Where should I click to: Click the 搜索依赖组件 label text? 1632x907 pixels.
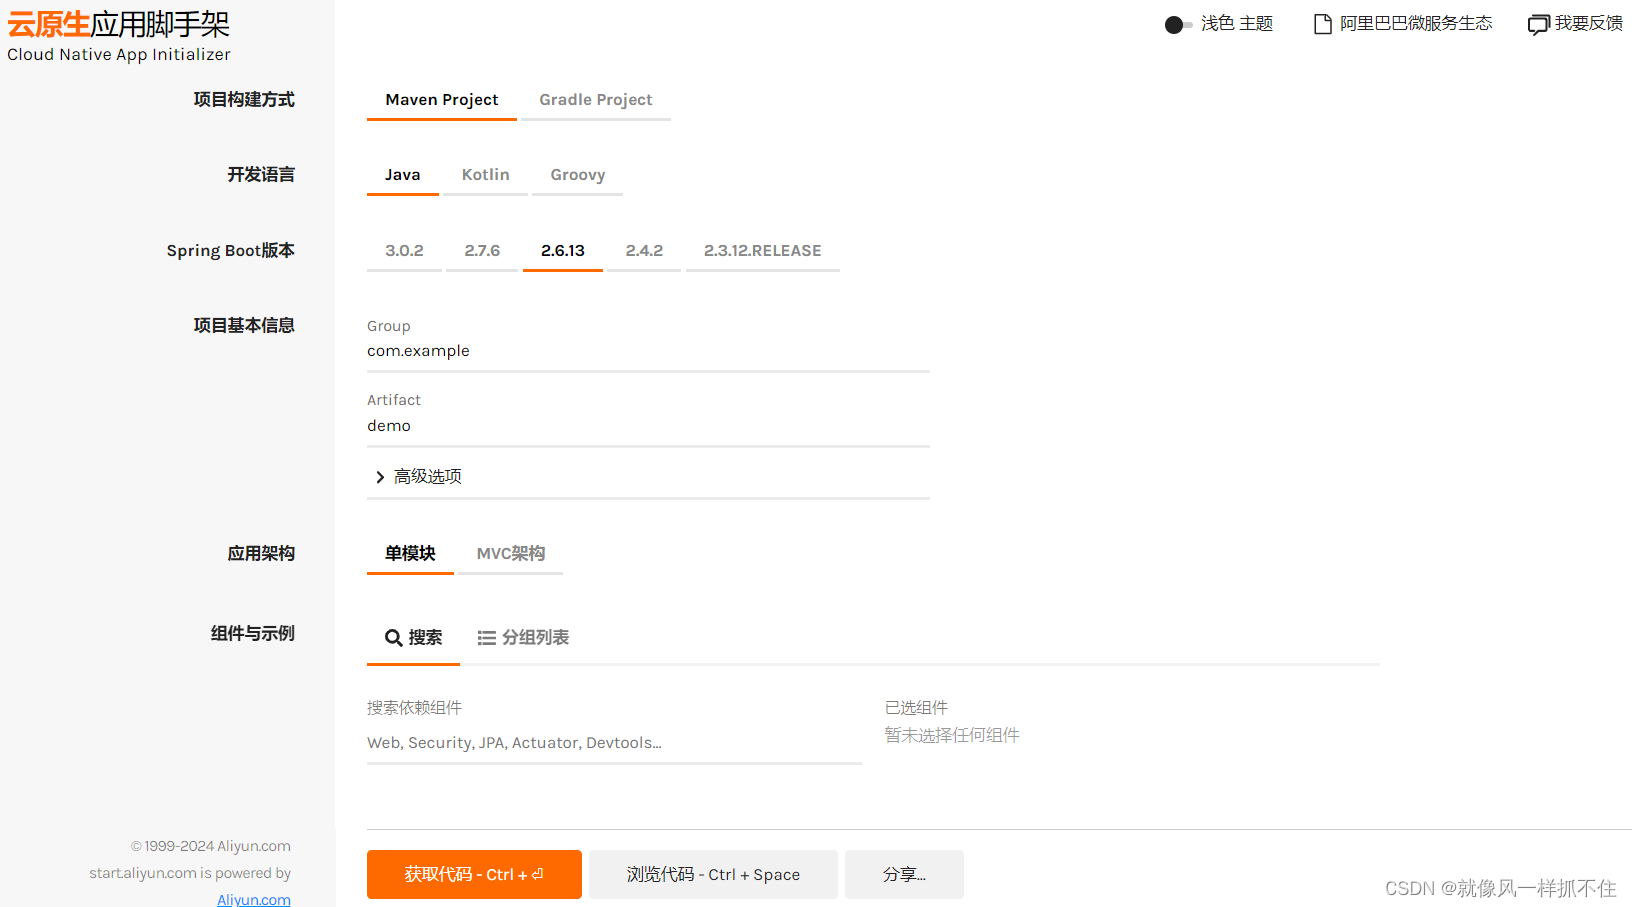click(x=414, y=708)
